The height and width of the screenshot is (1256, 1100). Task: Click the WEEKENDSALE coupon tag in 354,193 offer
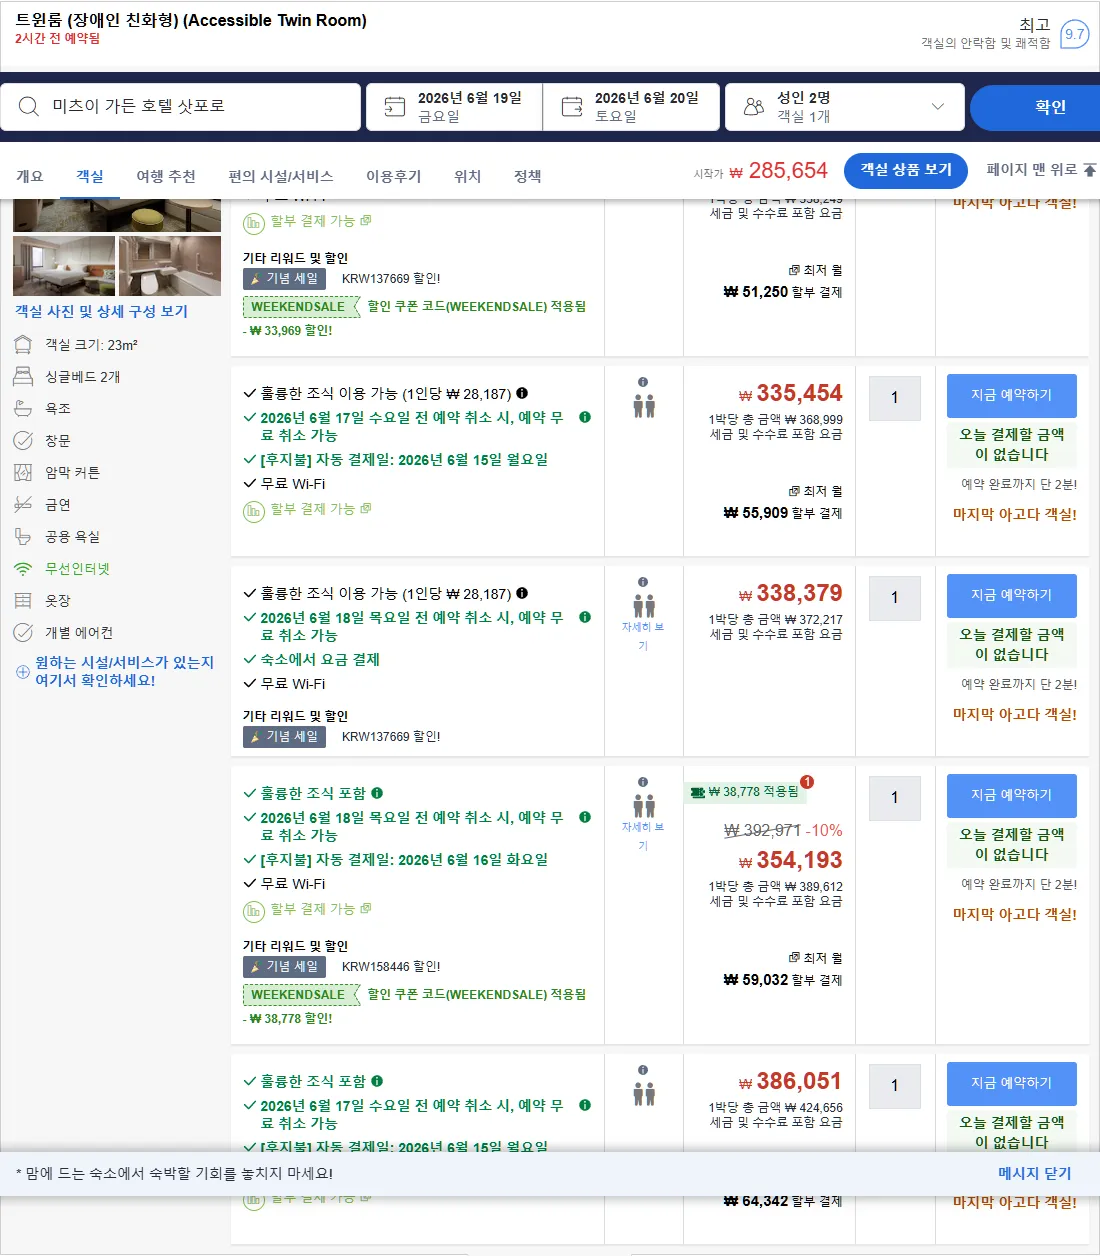[300, 995]
